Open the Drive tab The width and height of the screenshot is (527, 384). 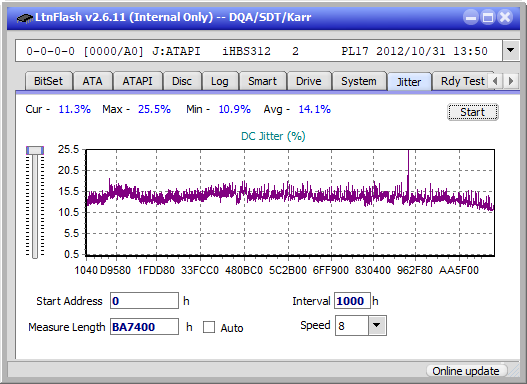click(x=309, y=81)
